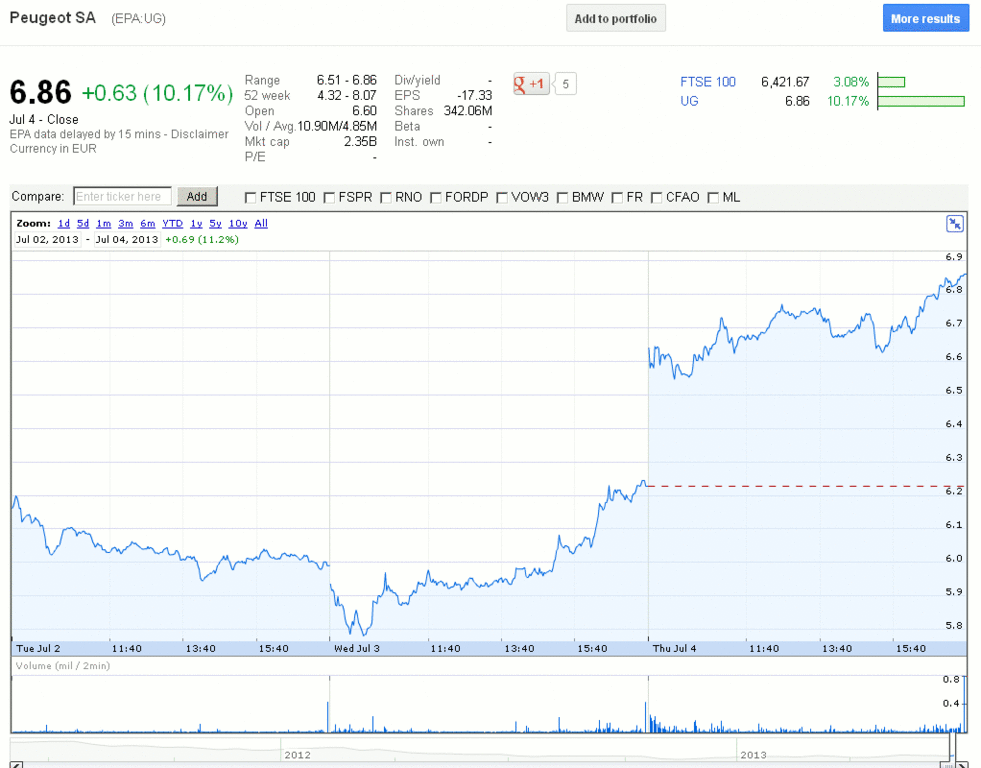Zoom chart to 1y
Viewport: 981px width, 768px height.
(196, 223)
